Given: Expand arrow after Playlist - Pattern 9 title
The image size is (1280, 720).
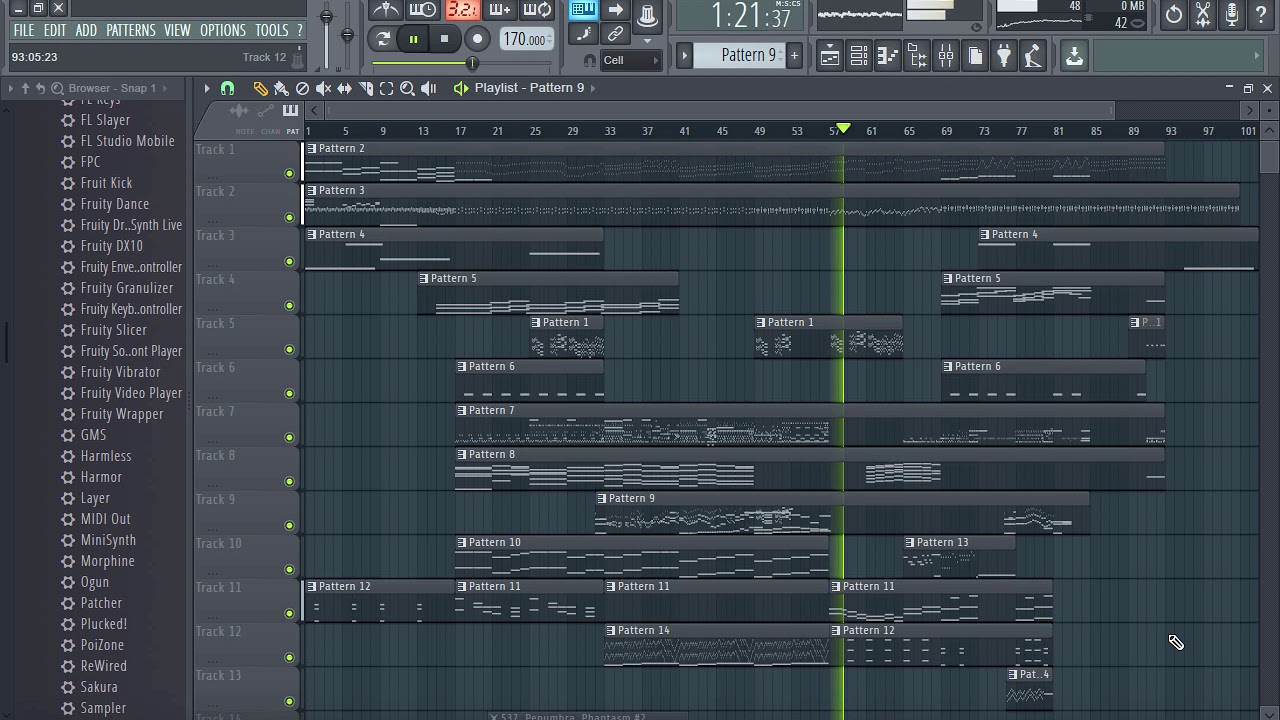Looking at the screenshot, I should pos(593,88).
